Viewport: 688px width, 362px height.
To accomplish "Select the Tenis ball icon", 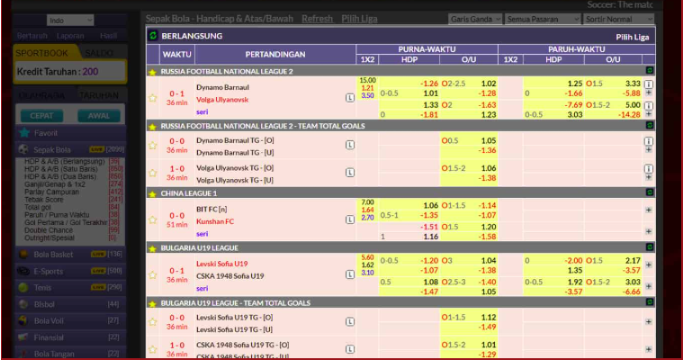I will (x=24, y=288).
